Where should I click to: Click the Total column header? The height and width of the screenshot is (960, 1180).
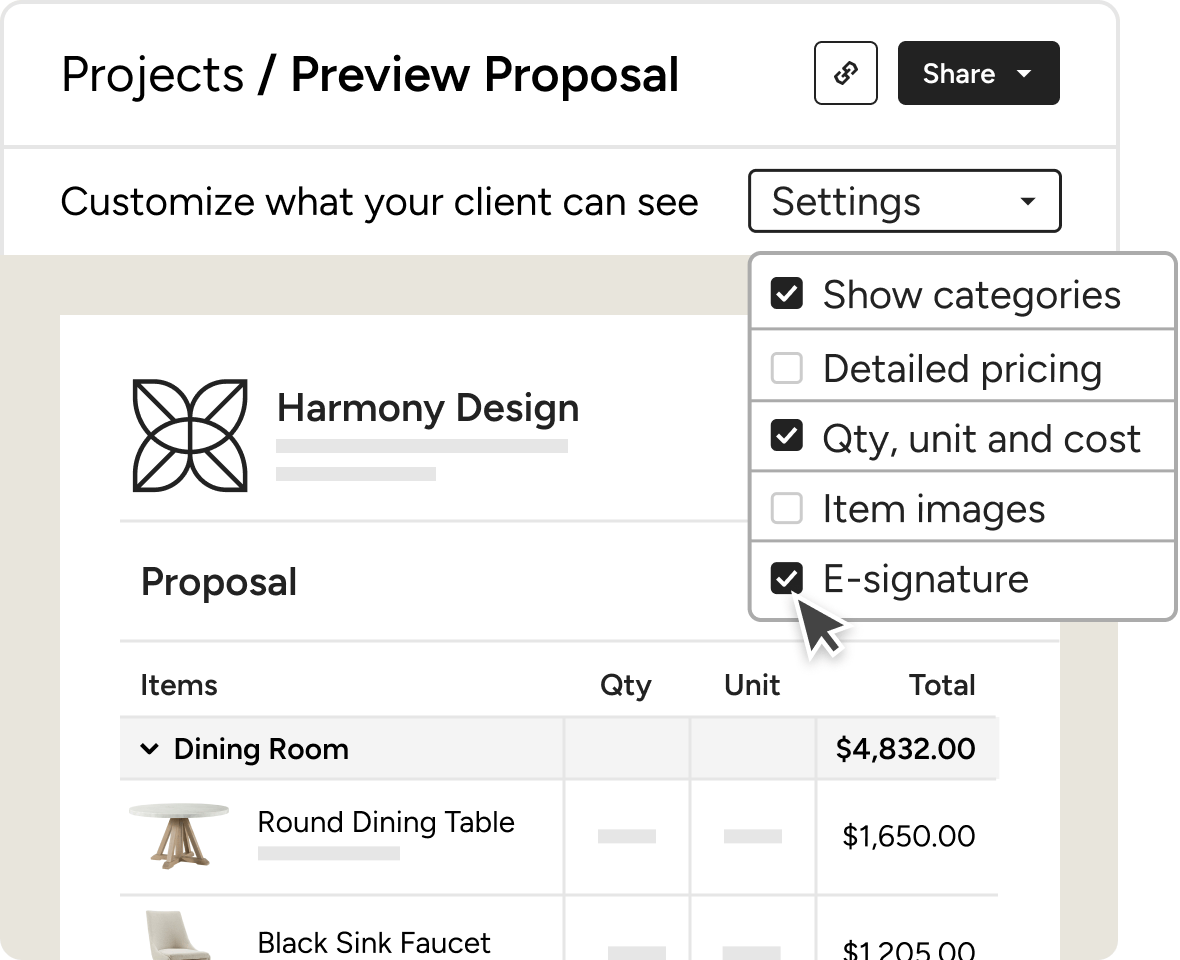click(x=941, y=685)
